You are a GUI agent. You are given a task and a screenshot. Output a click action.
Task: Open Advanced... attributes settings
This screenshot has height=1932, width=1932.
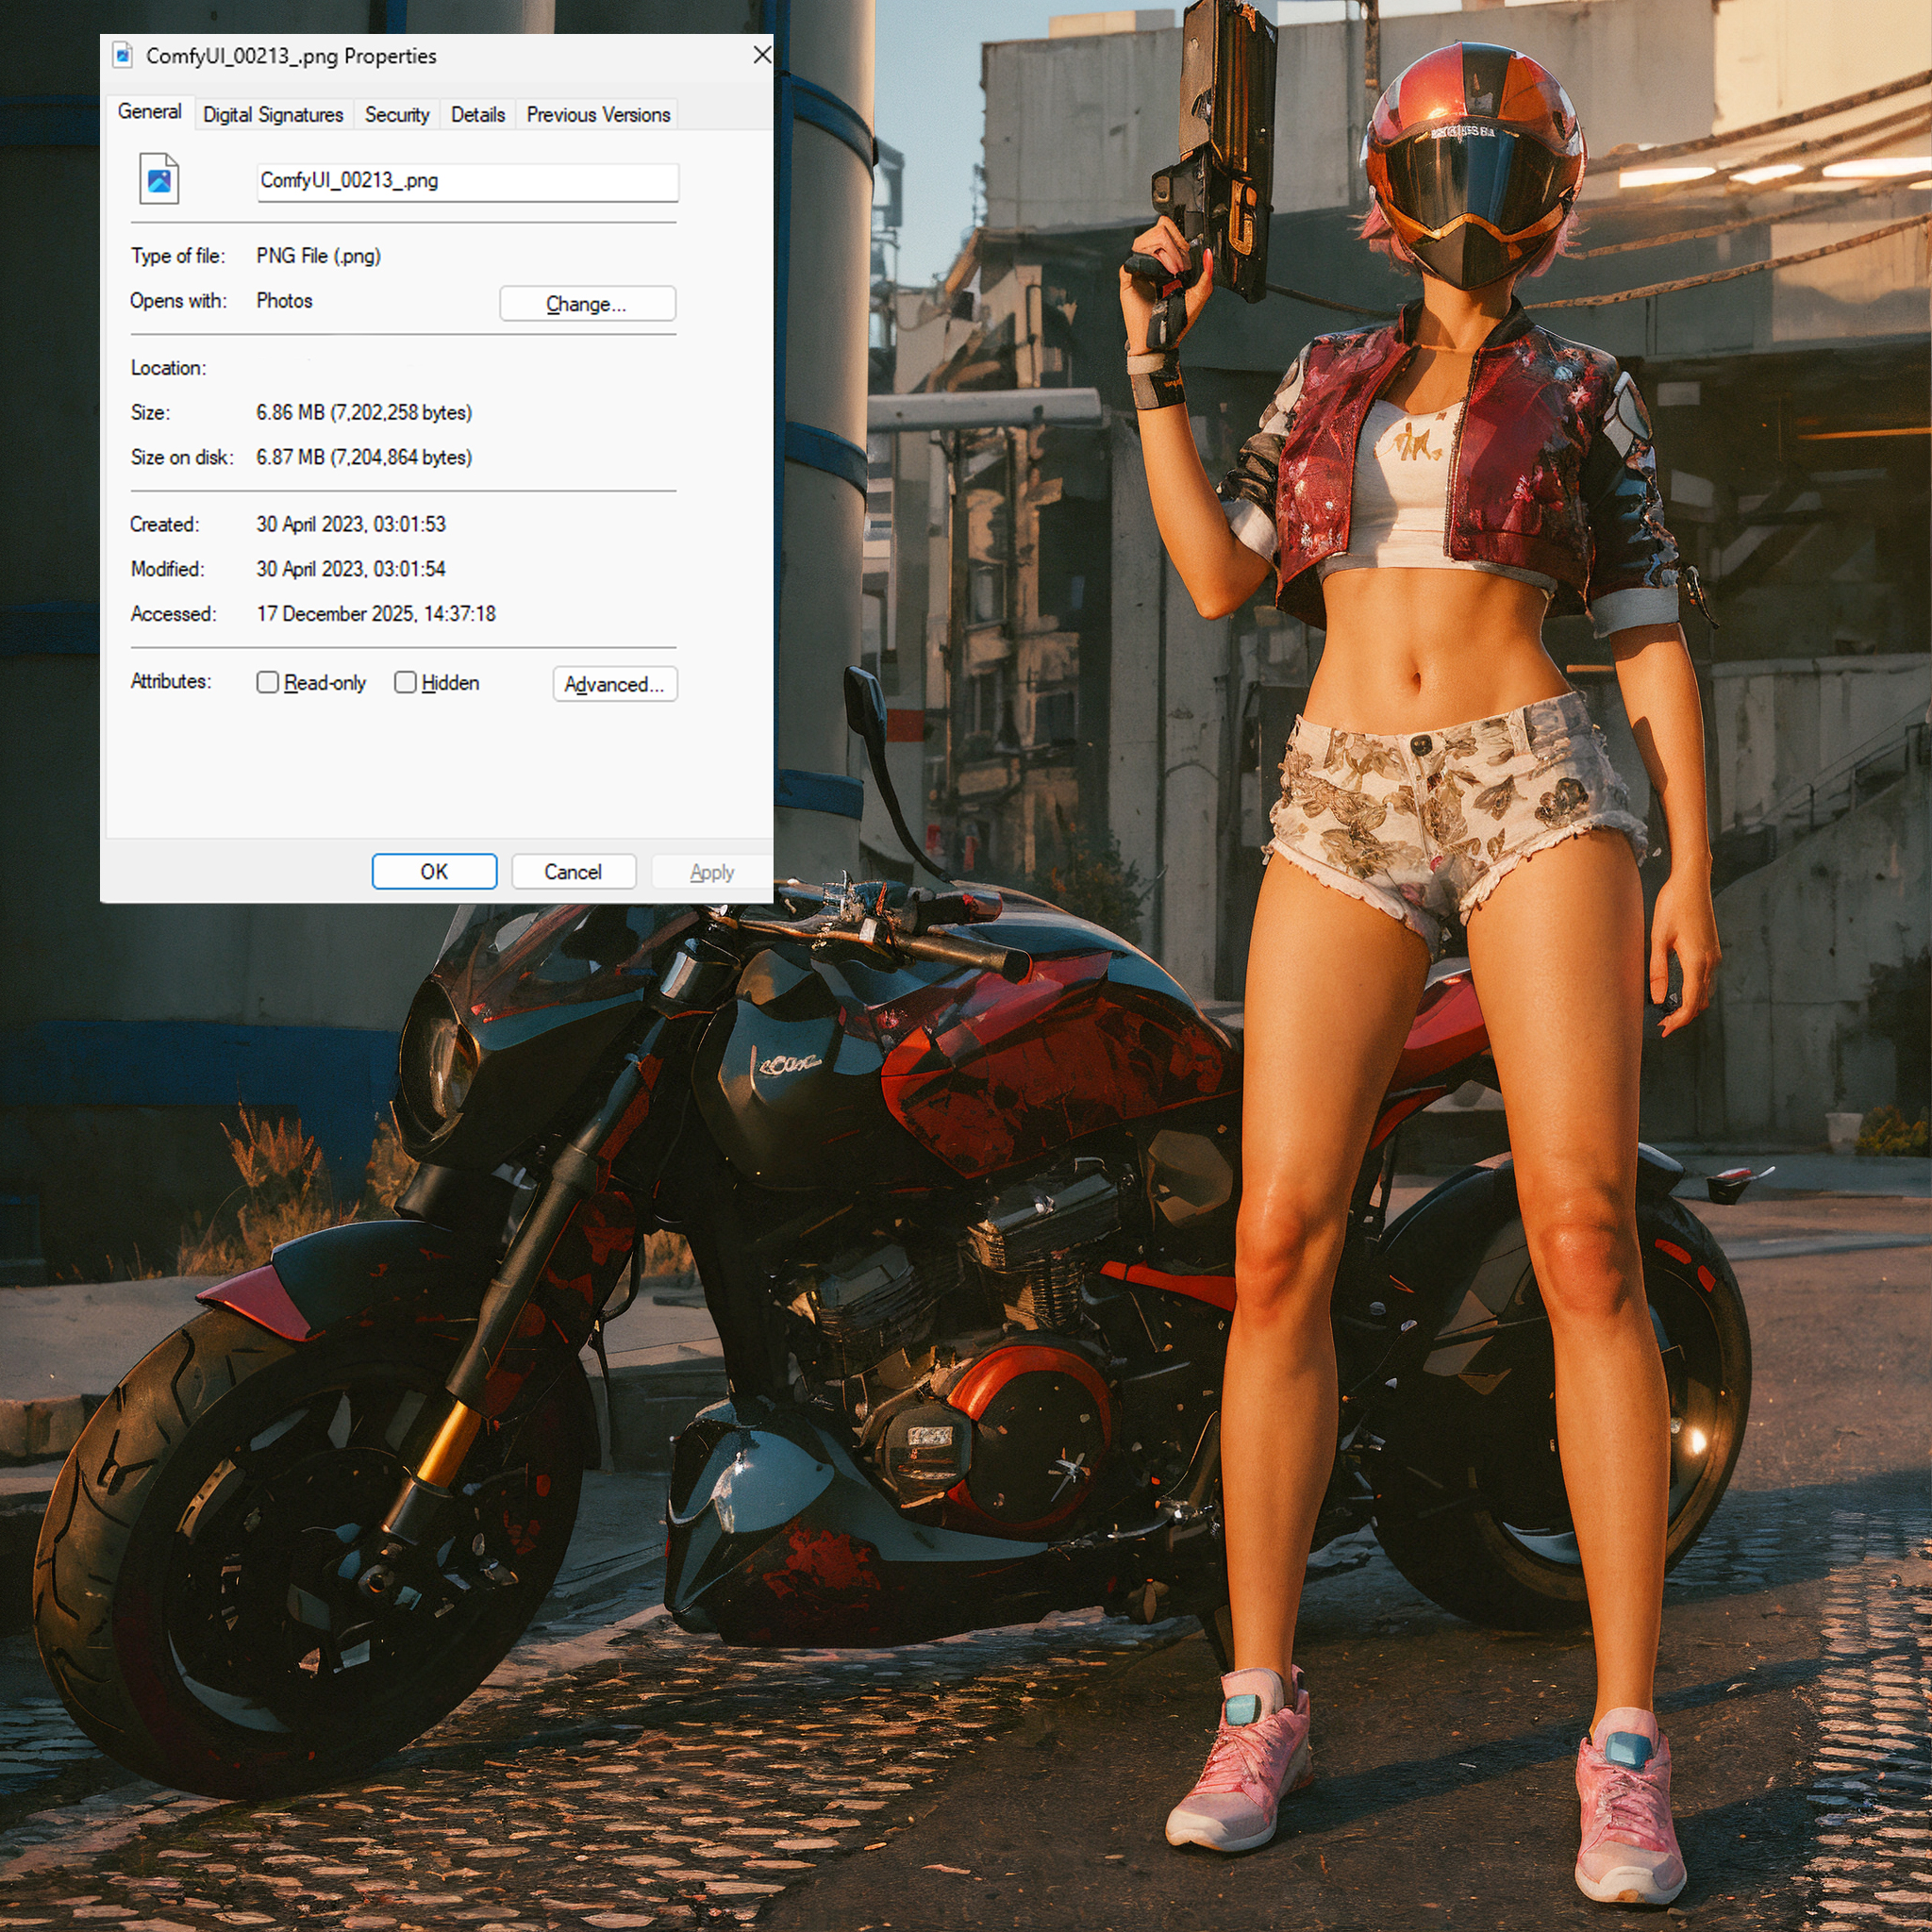[x=614, y=684]
